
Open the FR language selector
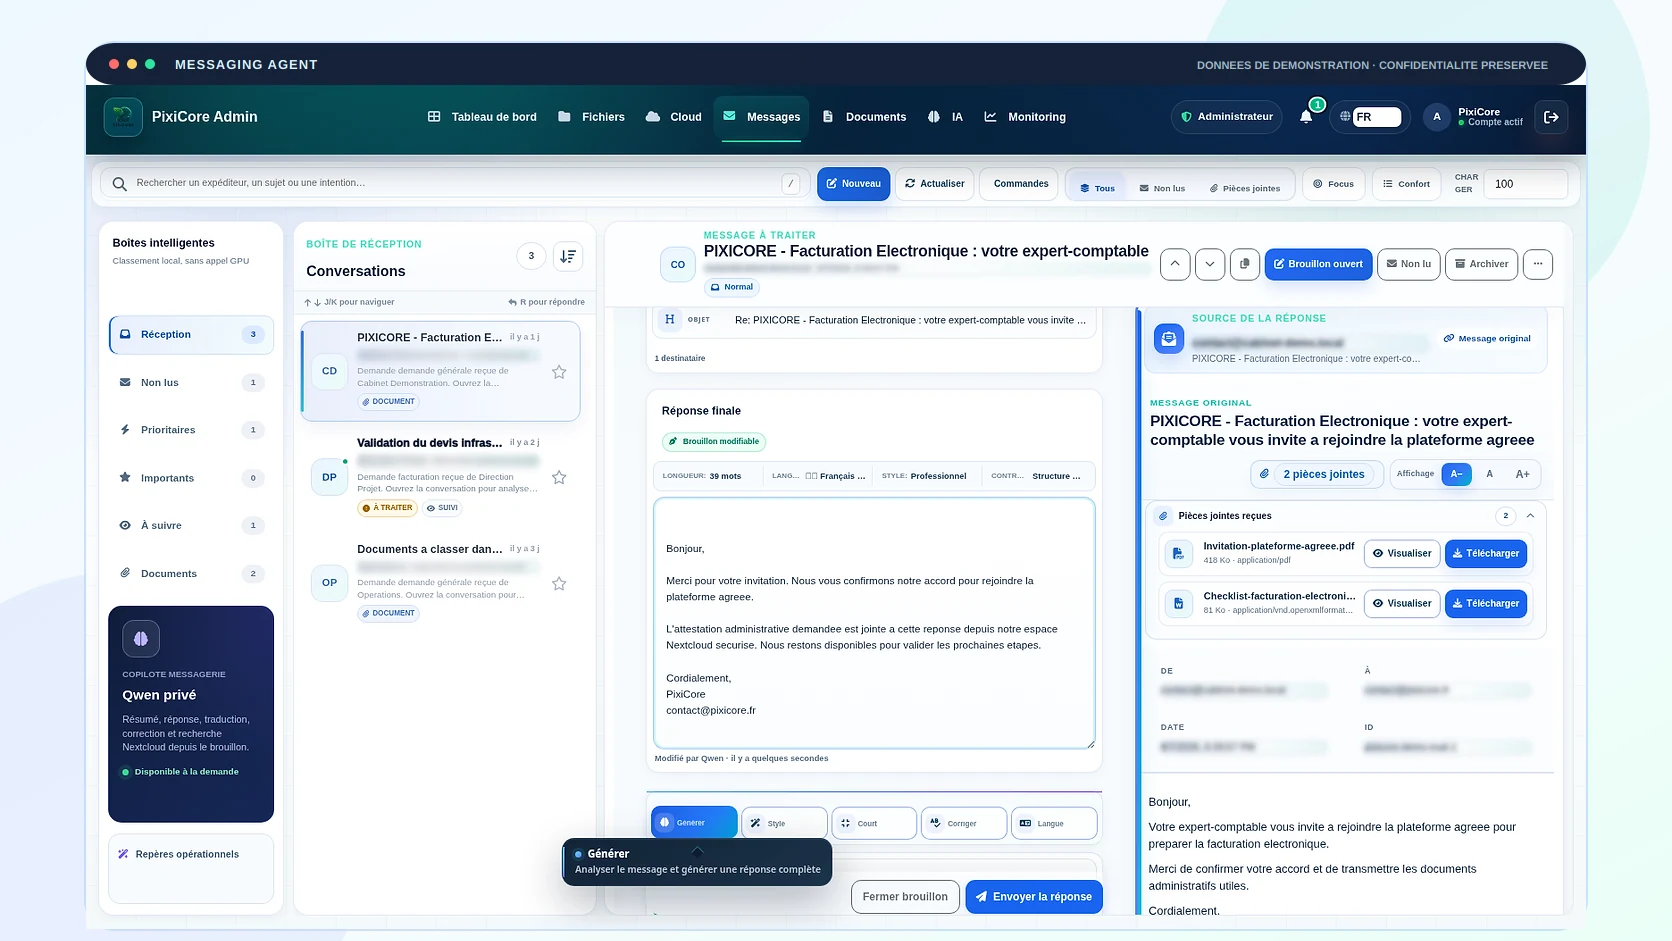click(x=1368, y=117)
